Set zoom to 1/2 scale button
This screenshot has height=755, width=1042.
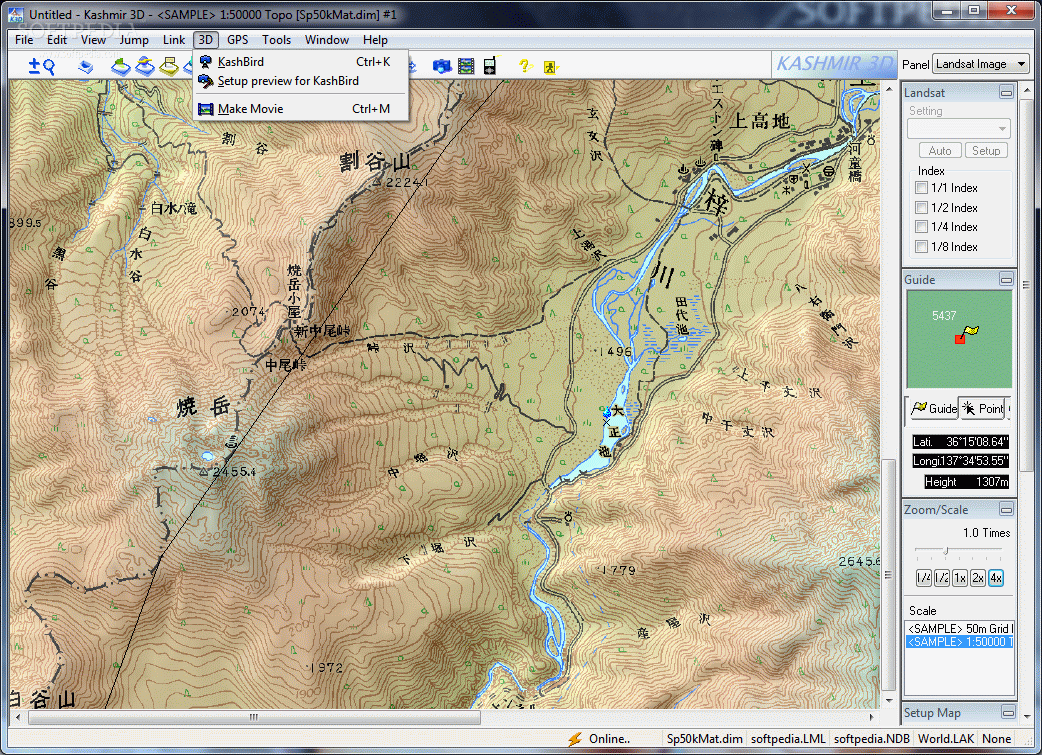942,578
